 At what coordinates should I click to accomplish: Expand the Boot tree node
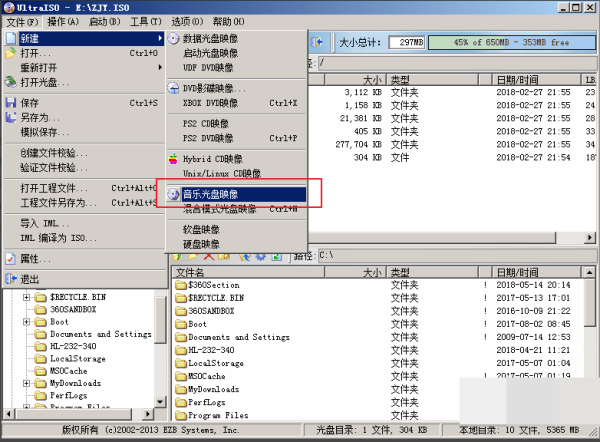click(x=26, y=321)
